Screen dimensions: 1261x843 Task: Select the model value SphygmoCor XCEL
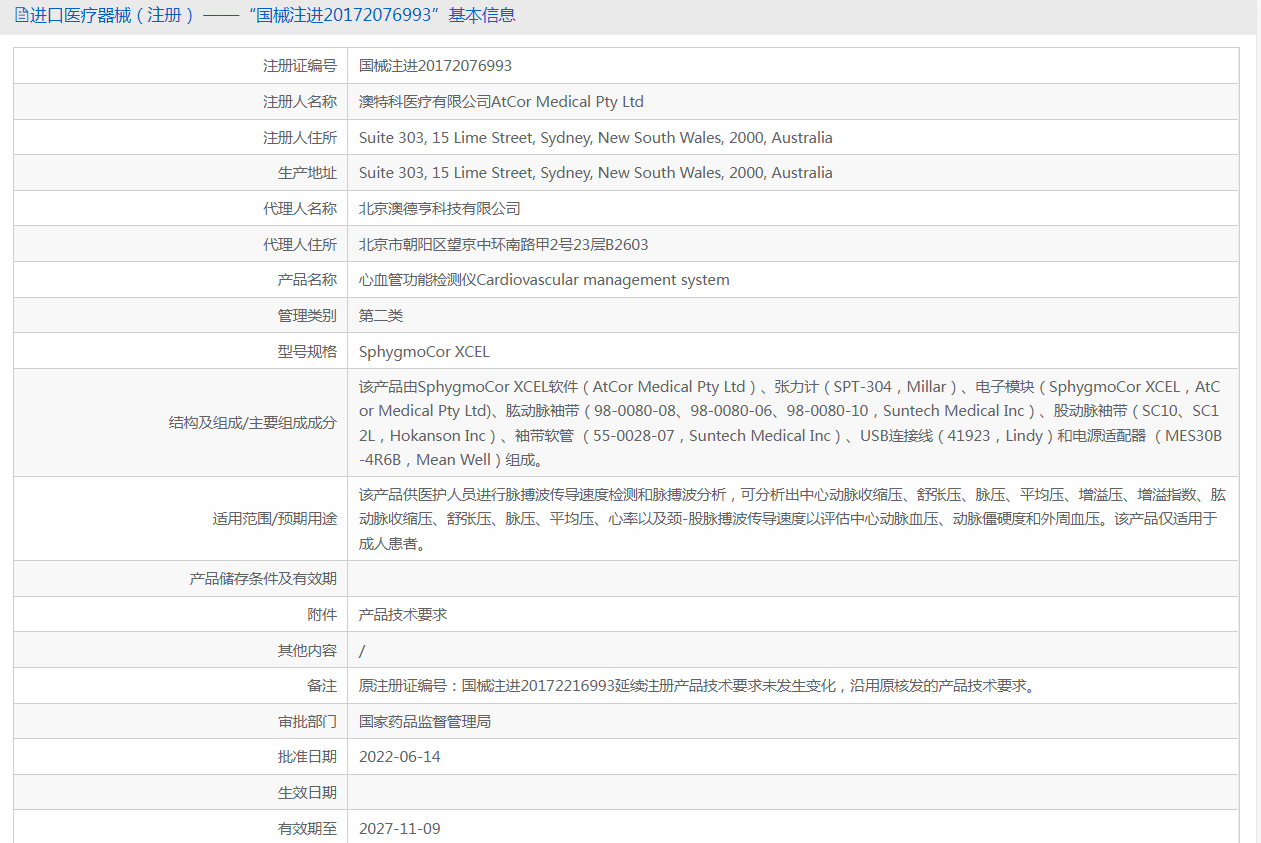[424, 352]
